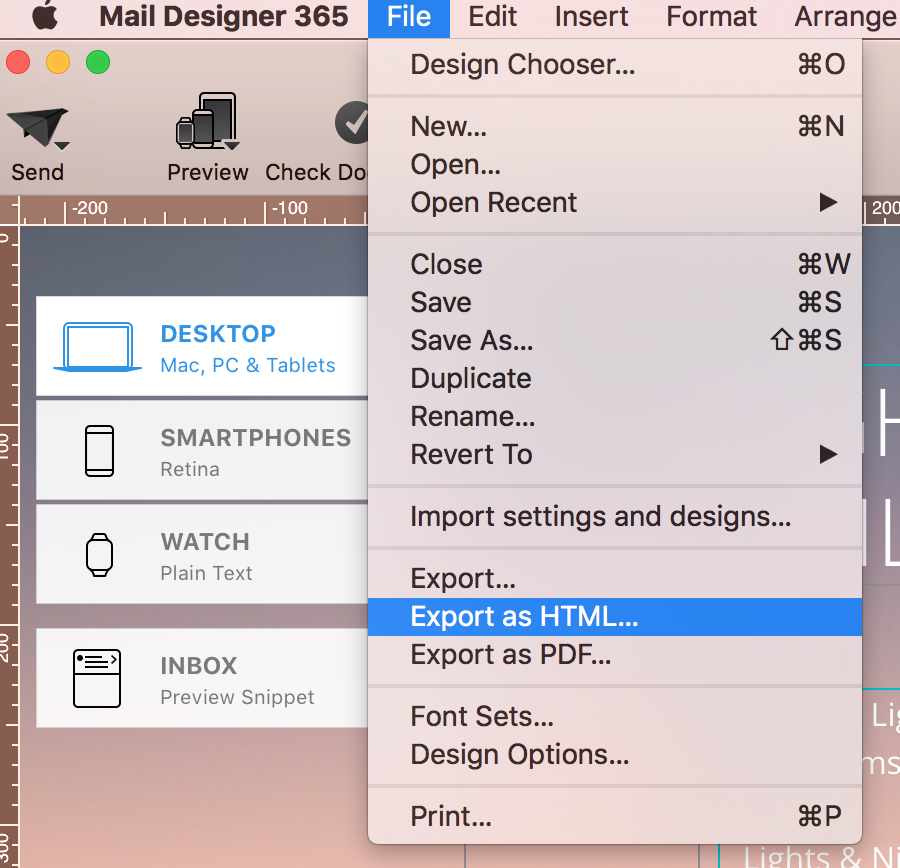Screen dimensions: 900x868
Task: Choose Export as HTML…
Action: click(615, 617)
